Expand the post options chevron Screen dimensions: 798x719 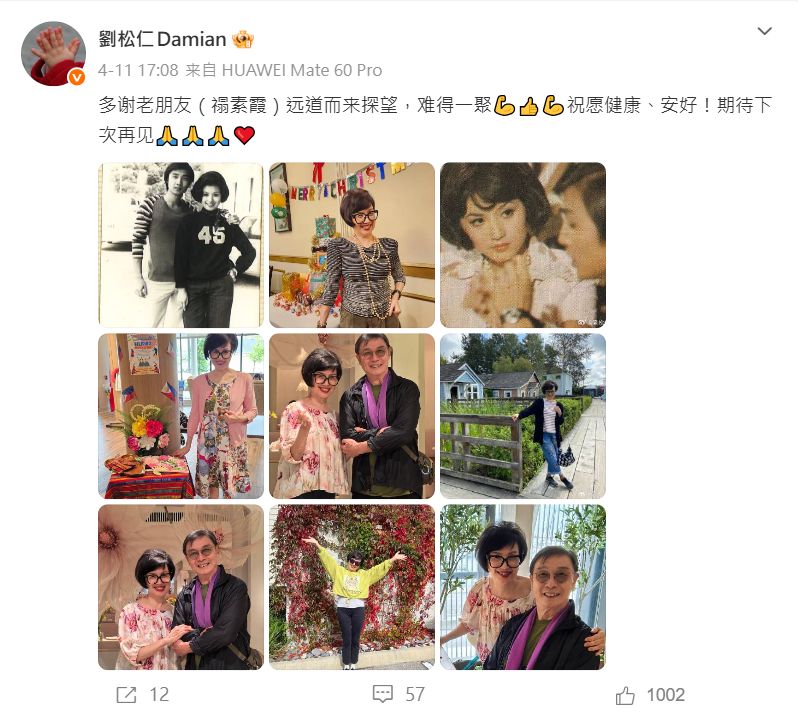point(764,32)
